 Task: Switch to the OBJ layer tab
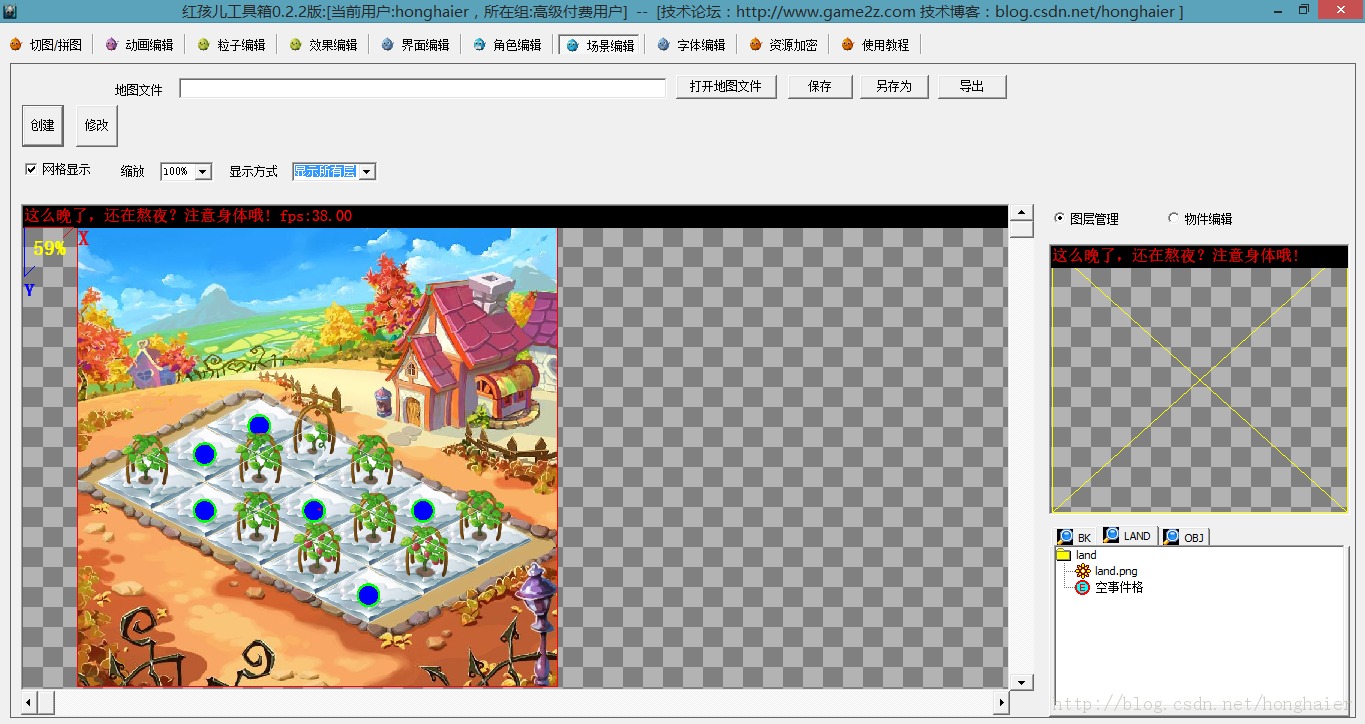click(x=1185, y=537)
